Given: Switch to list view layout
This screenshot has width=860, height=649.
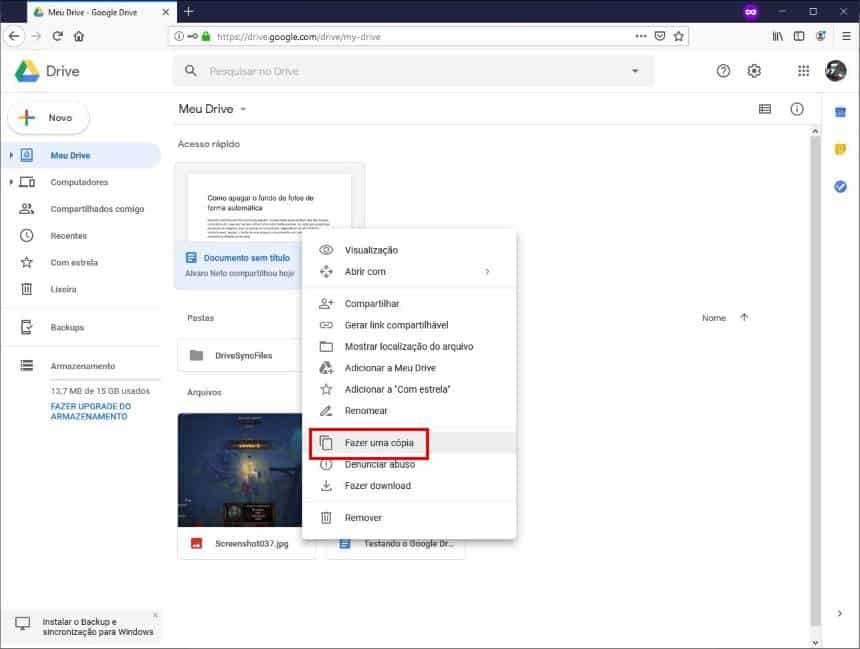Looking at the screenshot, I should pyautogui.click(x=765, y=109).
